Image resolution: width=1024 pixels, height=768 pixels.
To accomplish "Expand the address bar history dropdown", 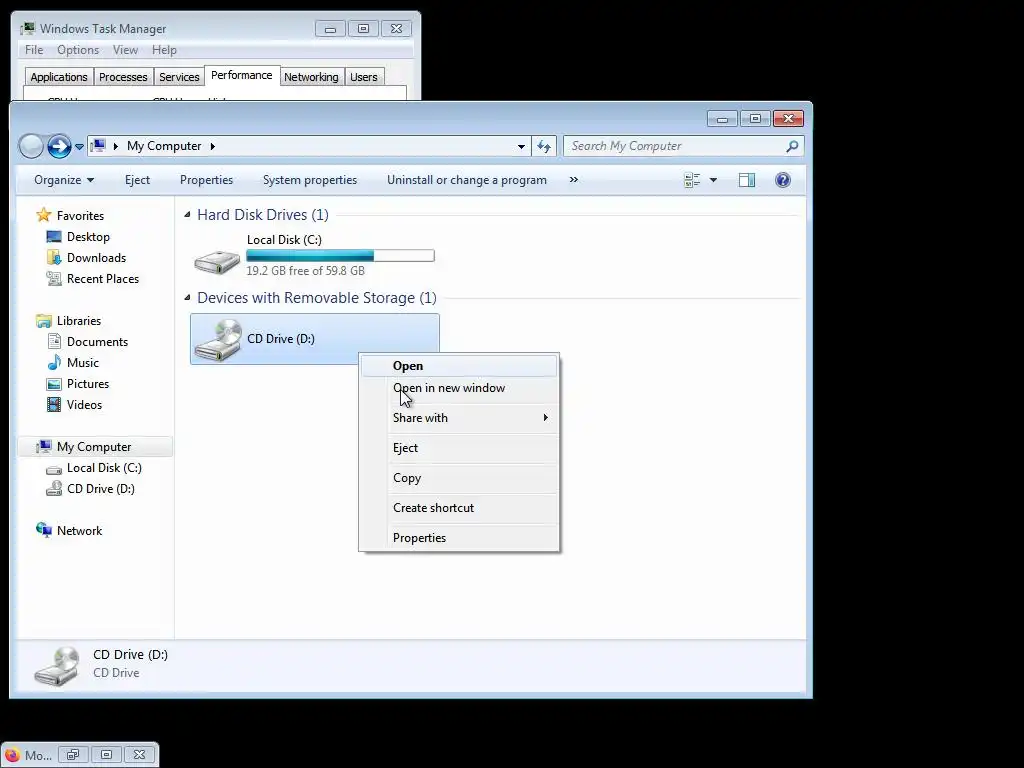I will tap(521, 146).
